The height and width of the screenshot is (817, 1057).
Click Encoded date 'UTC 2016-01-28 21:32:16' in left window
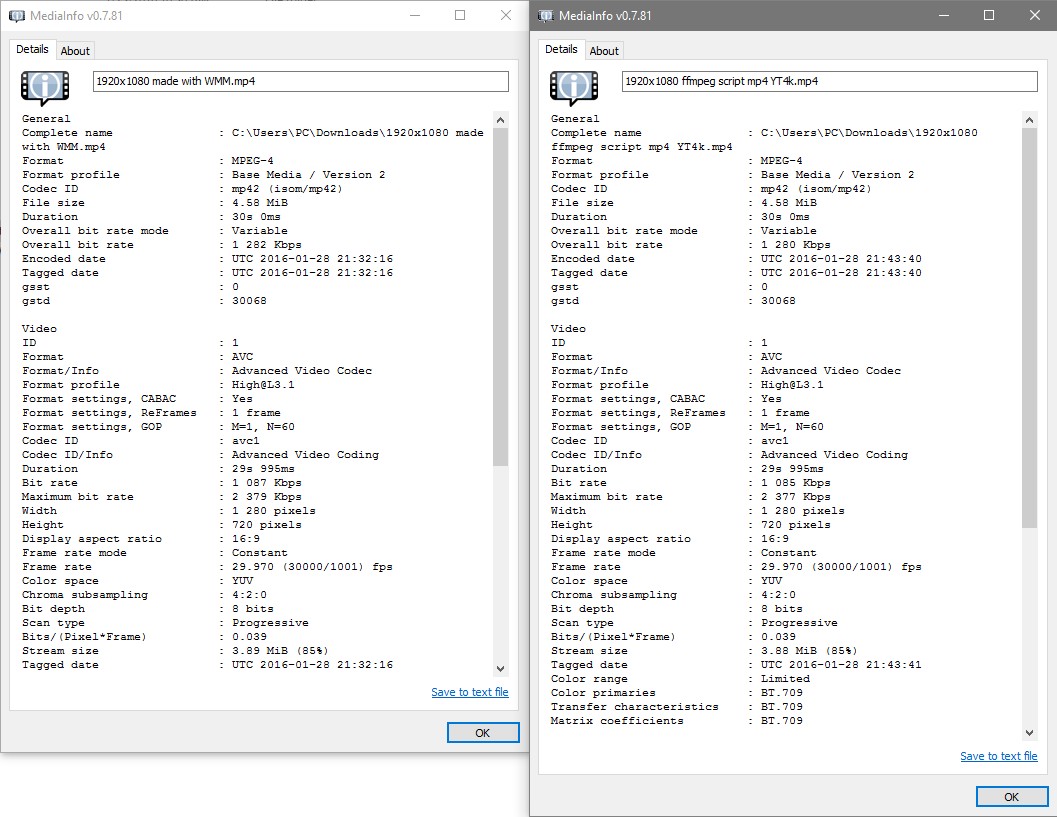coord(312,259)
